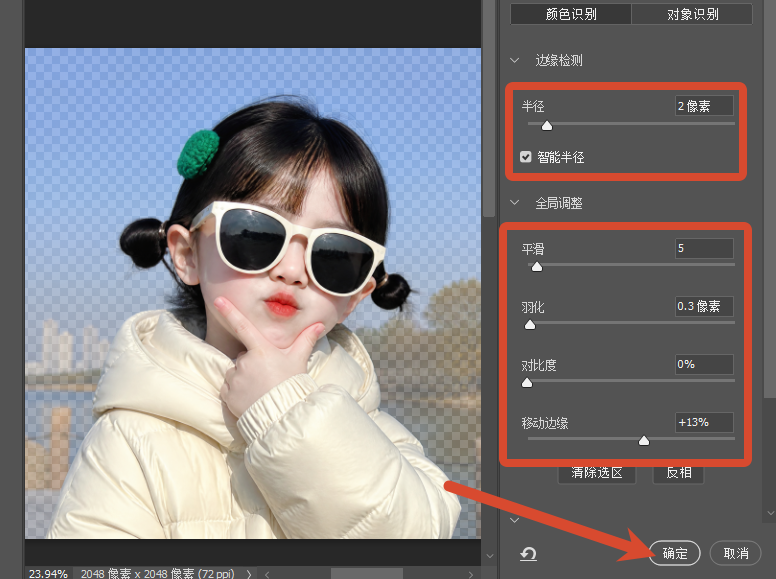Click the canvas horizontal scrollbar thumb
Screen dimensions: 776x579
click(x=367, y=574)
